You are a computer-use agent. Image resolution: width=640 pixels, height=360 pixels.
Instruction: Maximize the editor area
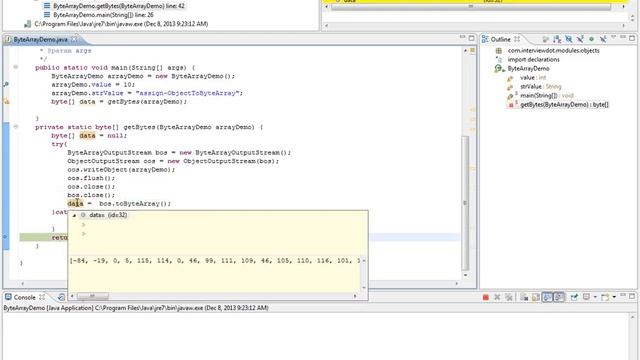[x=471, y=38]
